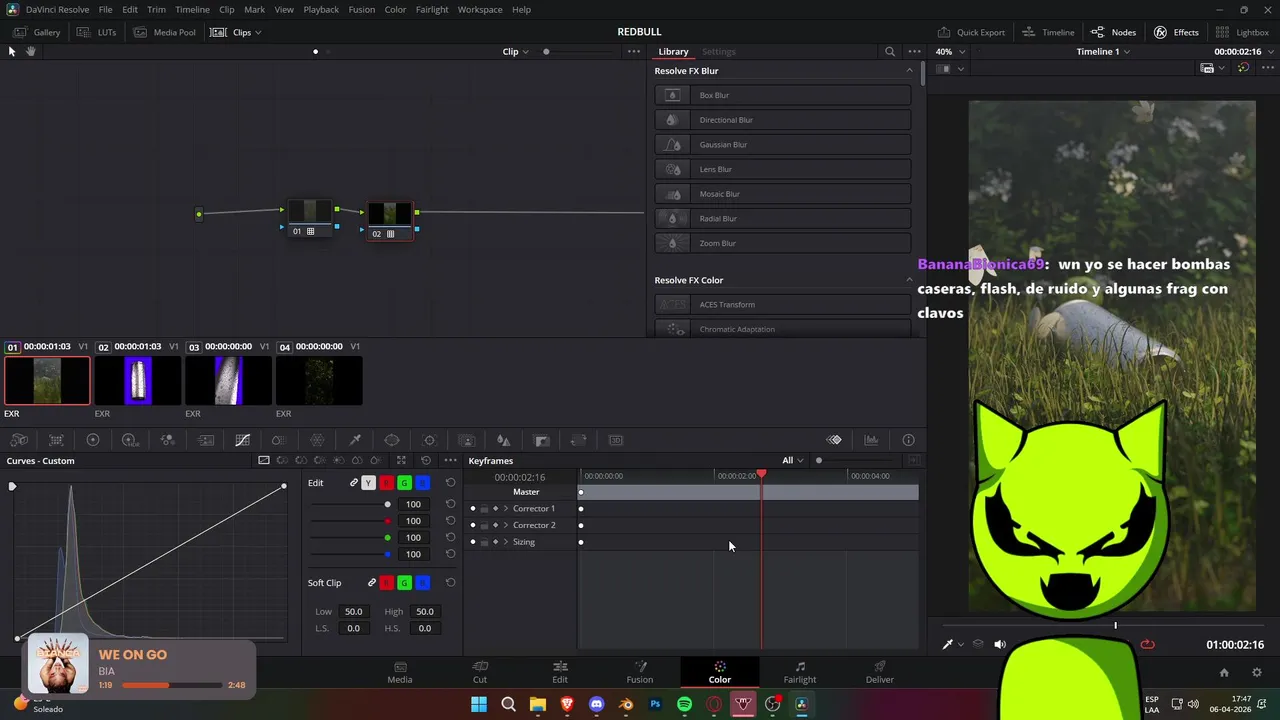The image size is (1280, 720).
Task: Open the Tracker palette
Action: pyautogui.click(x=429, y=440)
